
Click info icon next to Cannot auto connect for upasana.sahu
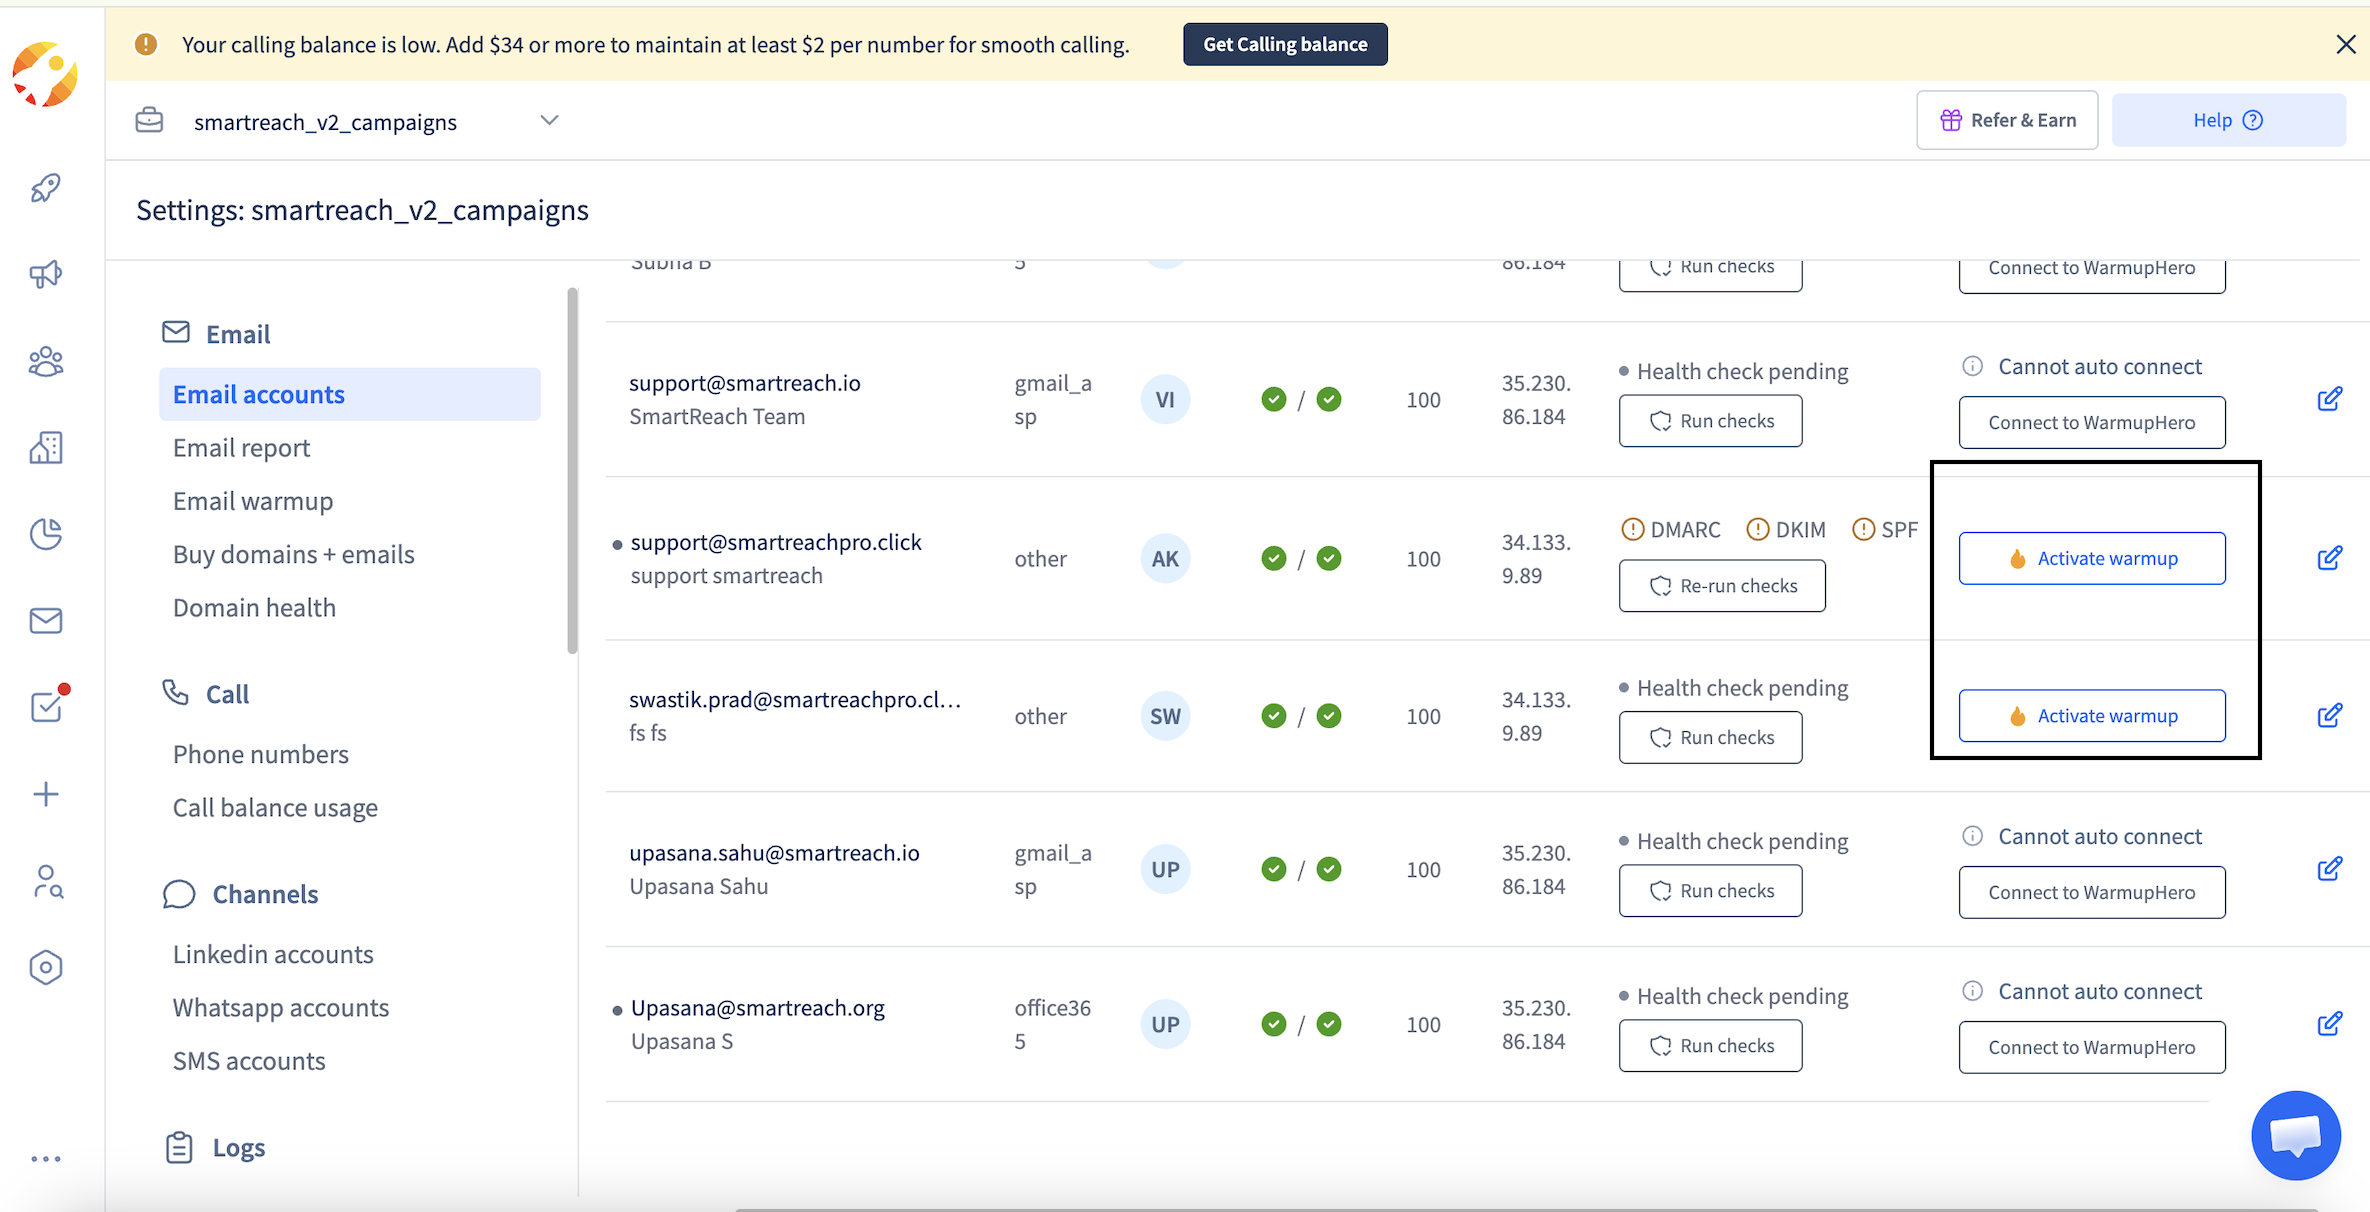pos(1972,836)
